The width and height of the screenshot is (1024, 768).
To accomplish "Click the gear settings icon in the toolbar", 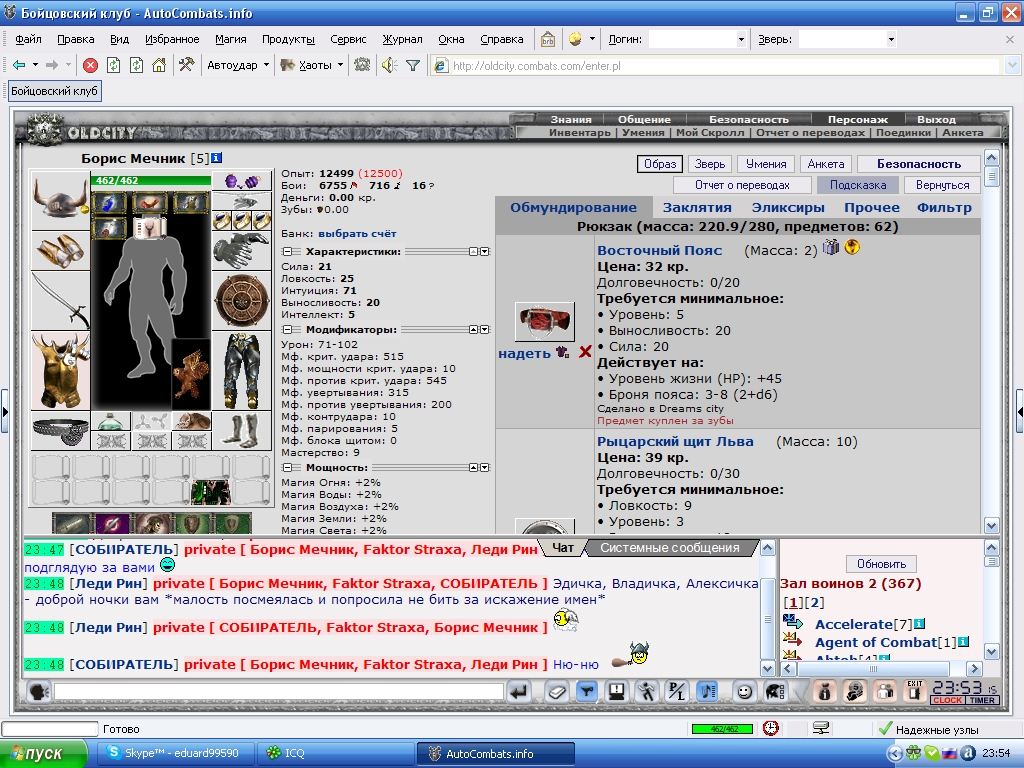I will [362, 65].
